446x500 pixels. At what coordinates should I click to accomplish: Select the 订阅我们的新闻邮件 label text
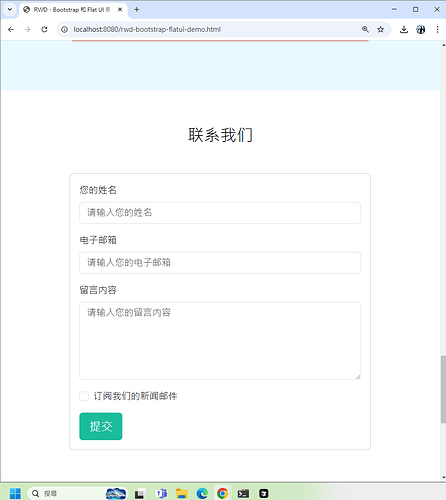point(135,396)
